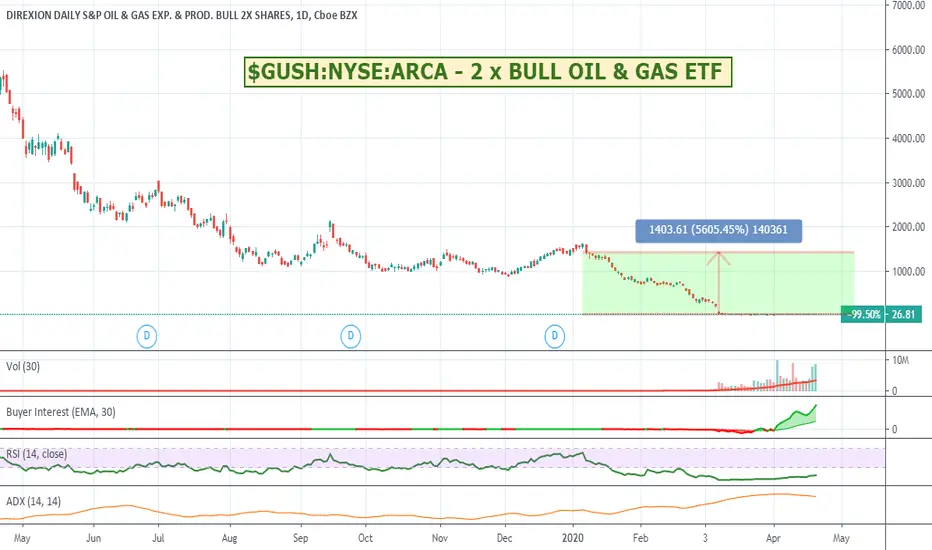The width and height of the screenshot is (932, 550).
Task: Click the Aug label on the time axis
Action: pos(229,538)
